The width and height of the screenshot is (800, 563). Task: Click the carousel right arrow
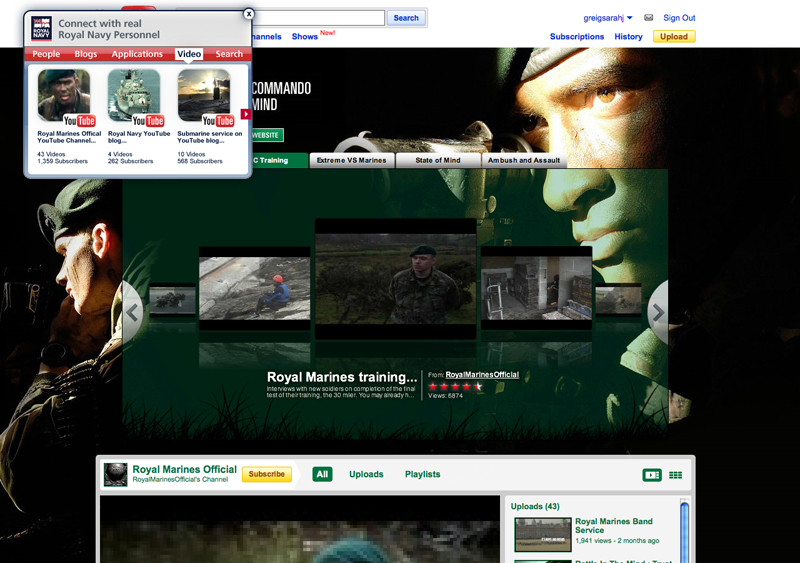click(657, 312)
